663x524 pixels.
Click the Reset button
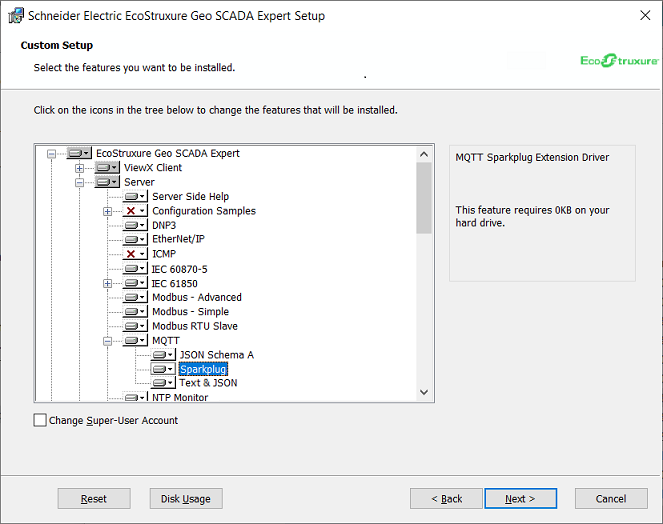[x=94, y=498]
